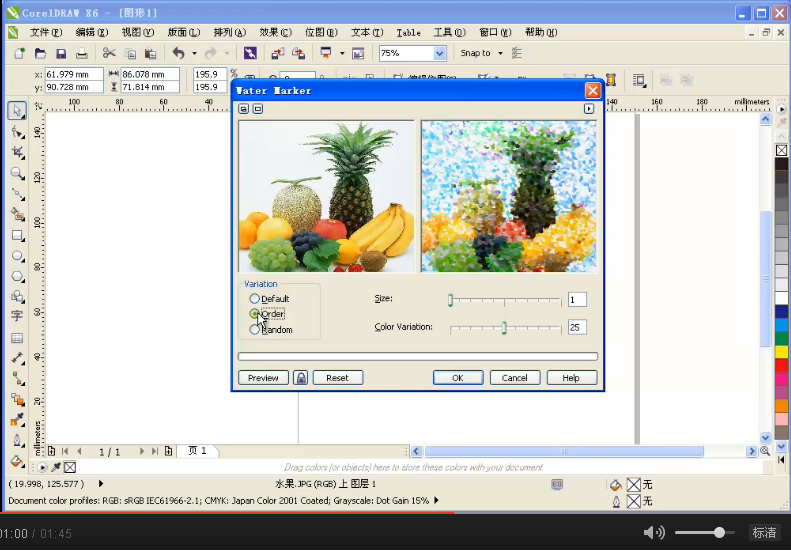Image resolution: width=791 pixels, height=551 pixels.
Task: Click the Import toolbar icon
Action: 277,53
